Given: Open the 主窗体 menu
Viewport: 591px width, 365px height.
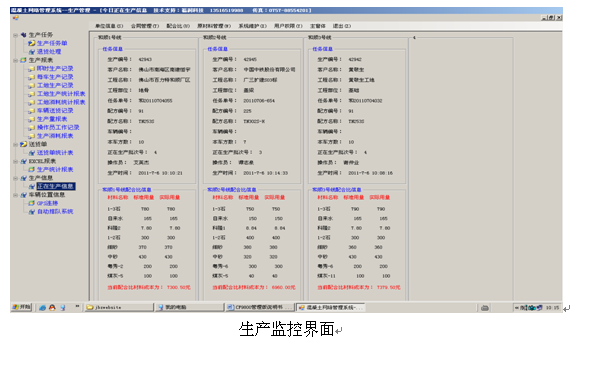Looking at the screenshot, I should 318,26.
